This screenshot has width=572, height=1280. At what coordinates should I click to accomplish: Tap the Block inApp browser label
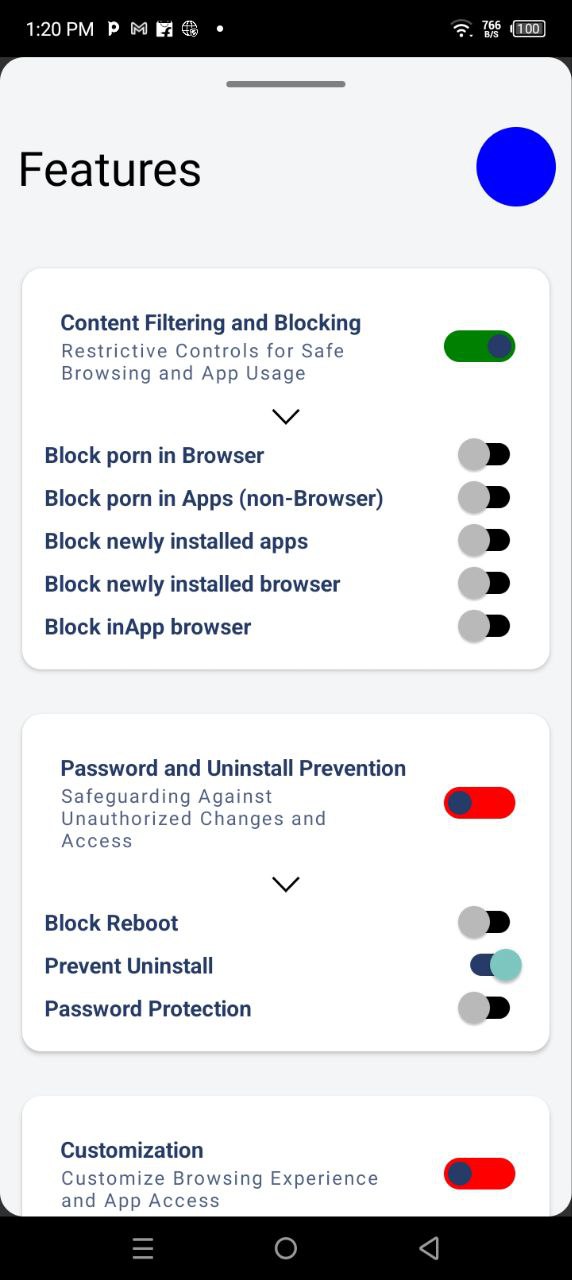click(x=148, y=627)
